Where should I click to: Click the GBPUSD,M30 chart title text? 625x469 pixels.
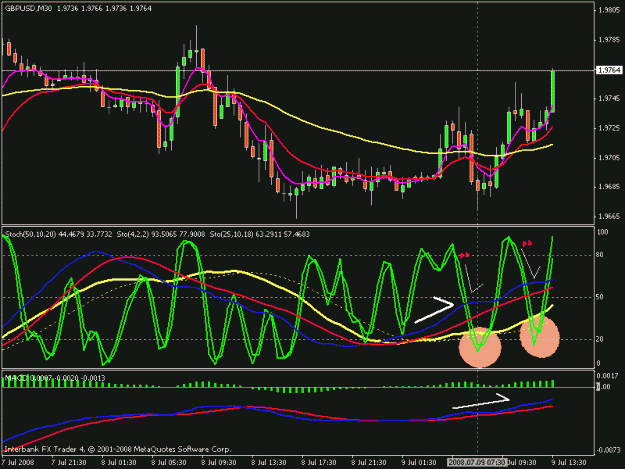[28, 8]
